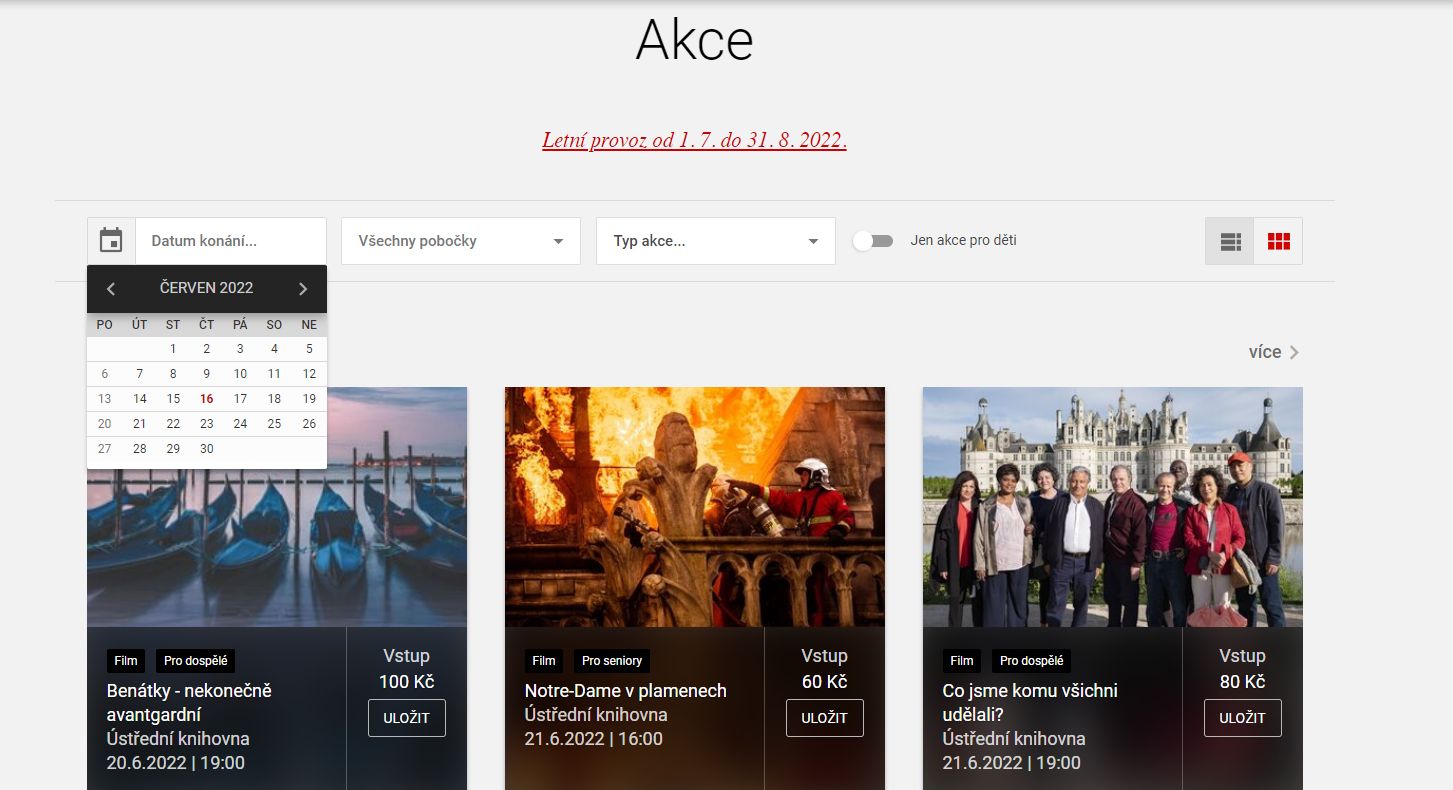Click the calendar icon beside date field
Screen dimensions: 1453x790
[x=111, y=241]
